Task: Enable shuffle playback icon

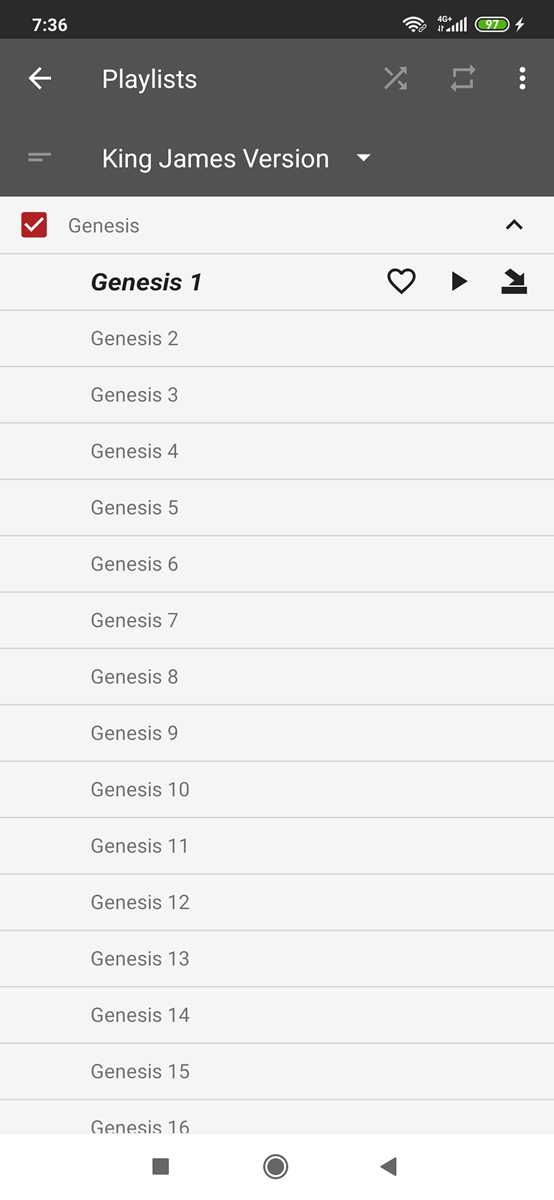Action: point(396,79)
